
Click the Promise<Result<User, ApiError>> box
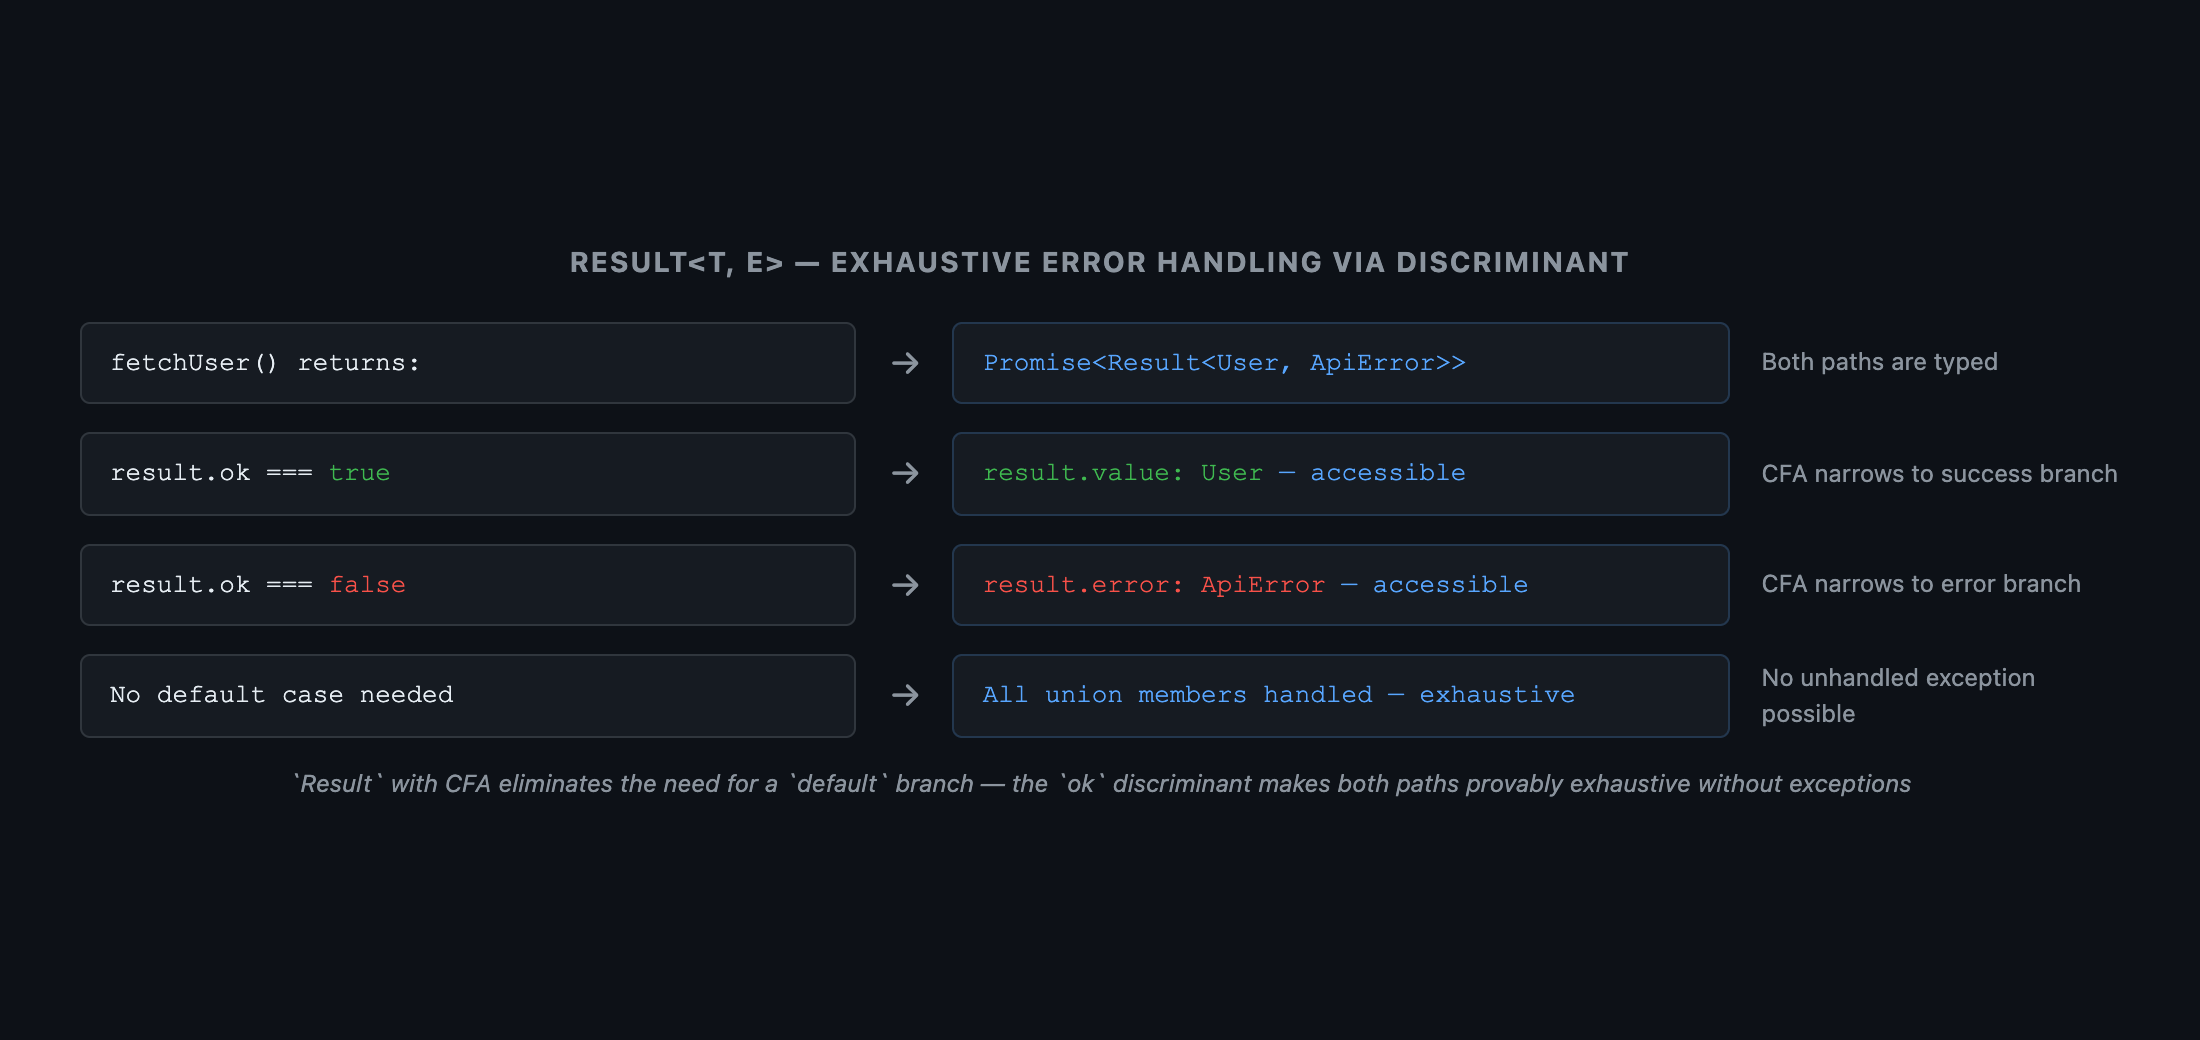point(1341,363)
